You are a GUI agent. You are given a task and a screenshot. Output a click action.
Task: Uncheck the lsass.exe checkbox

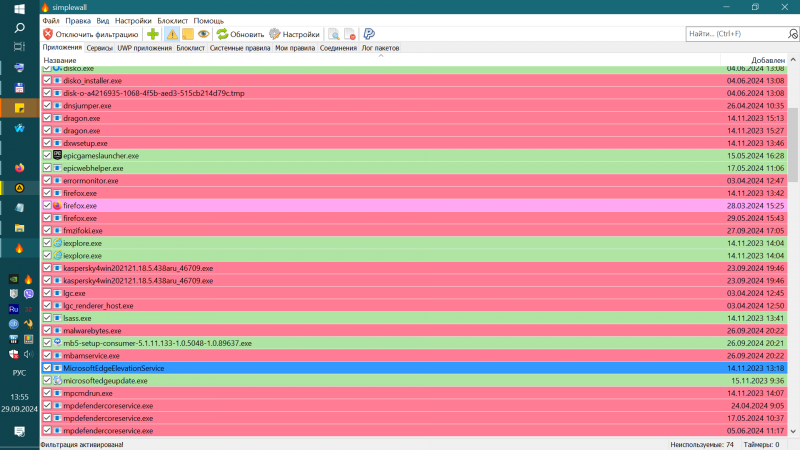47,318
